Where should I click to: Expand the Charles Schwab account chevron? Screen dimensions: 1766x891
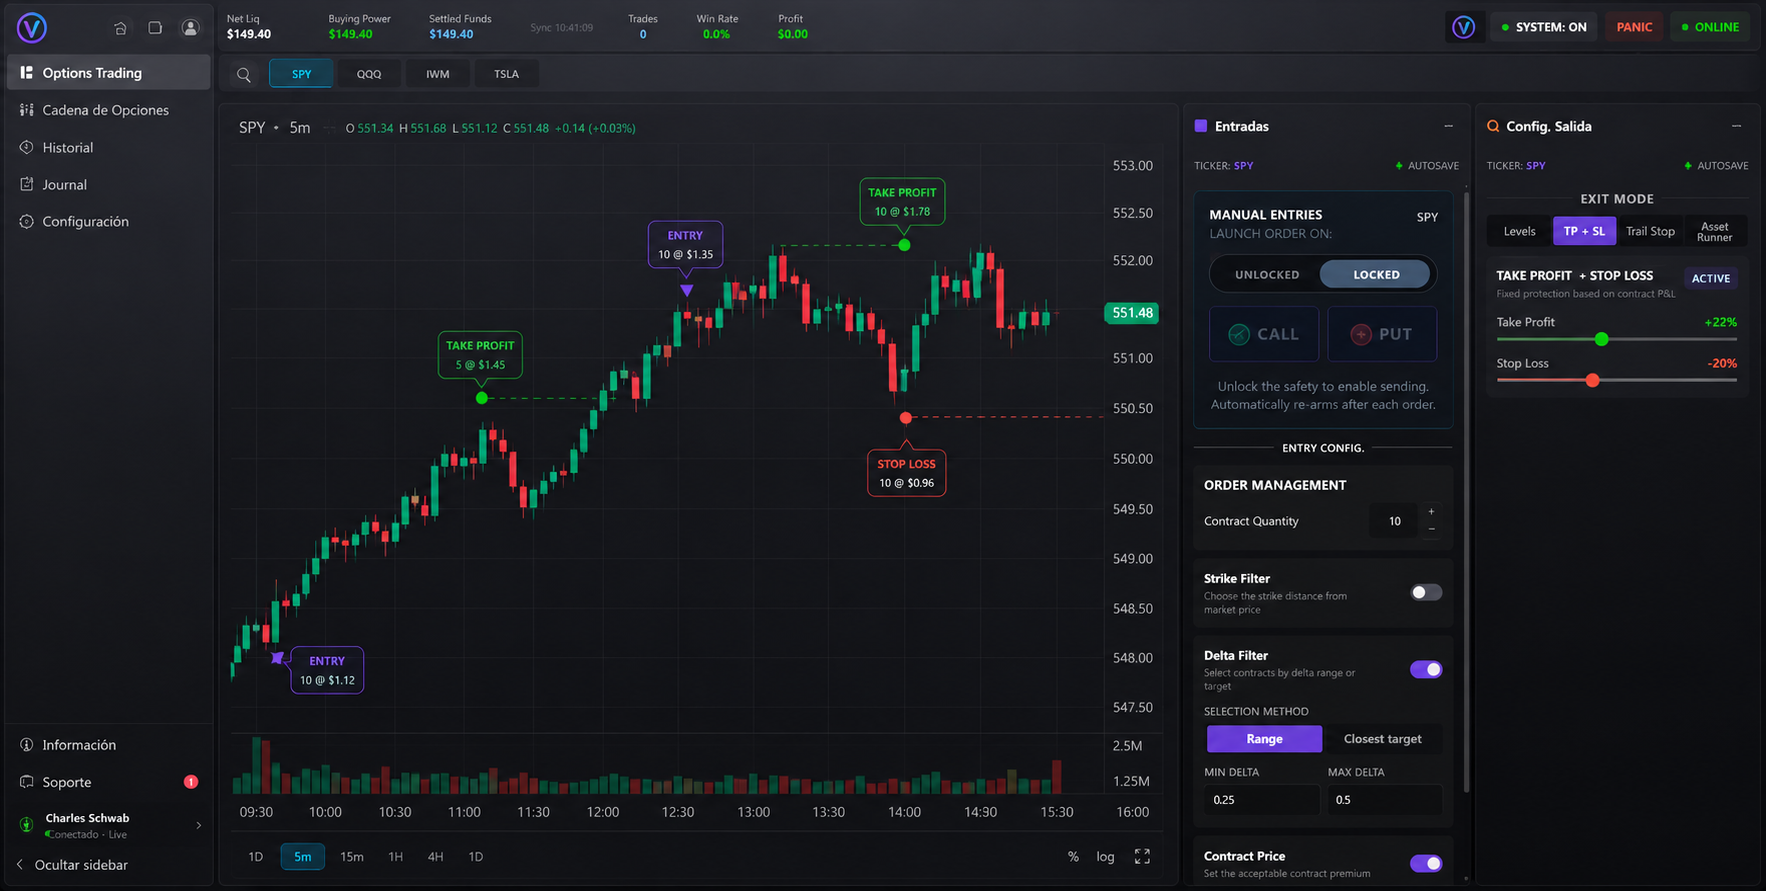pos(198,825)
